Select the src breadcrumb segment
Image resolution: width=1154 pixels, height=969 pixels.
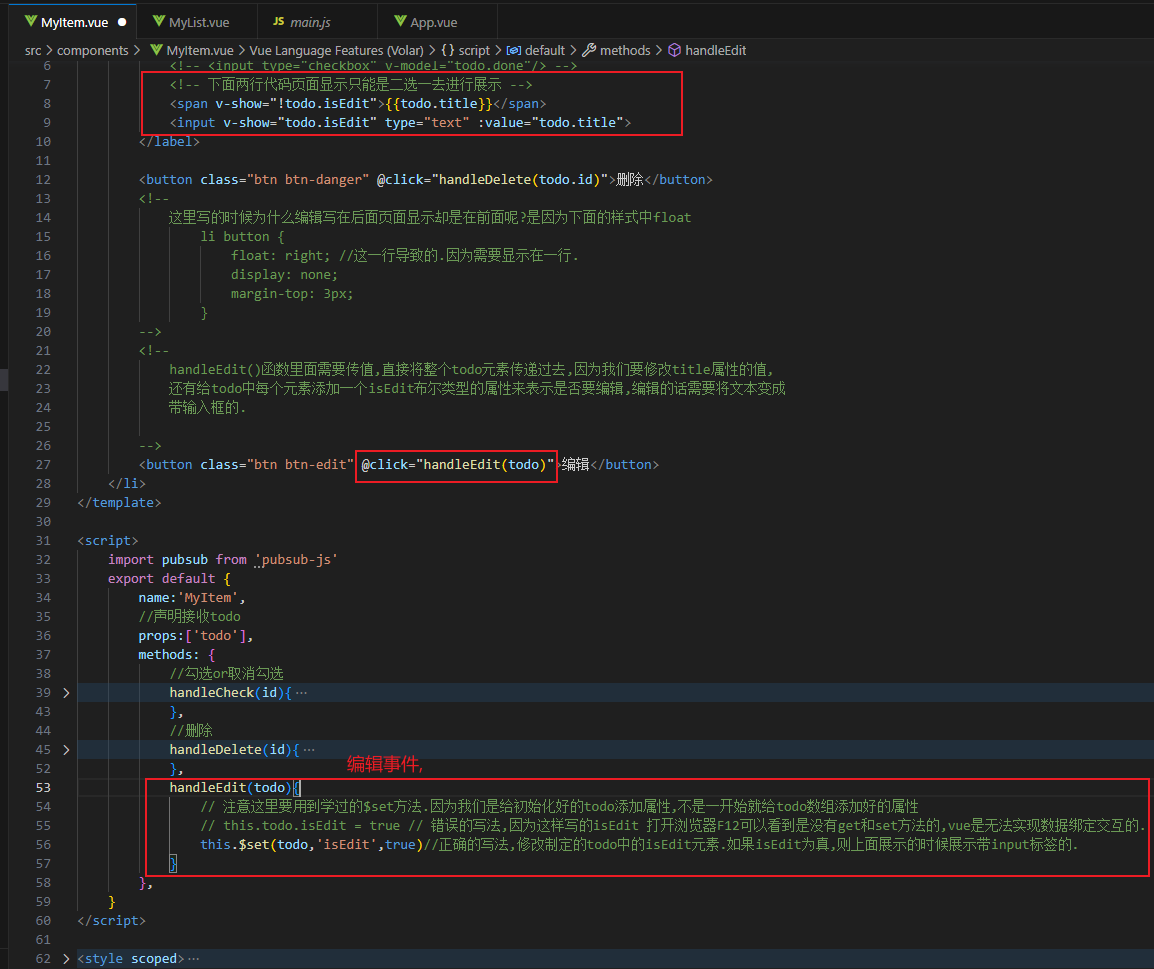[x=33, y=50]
